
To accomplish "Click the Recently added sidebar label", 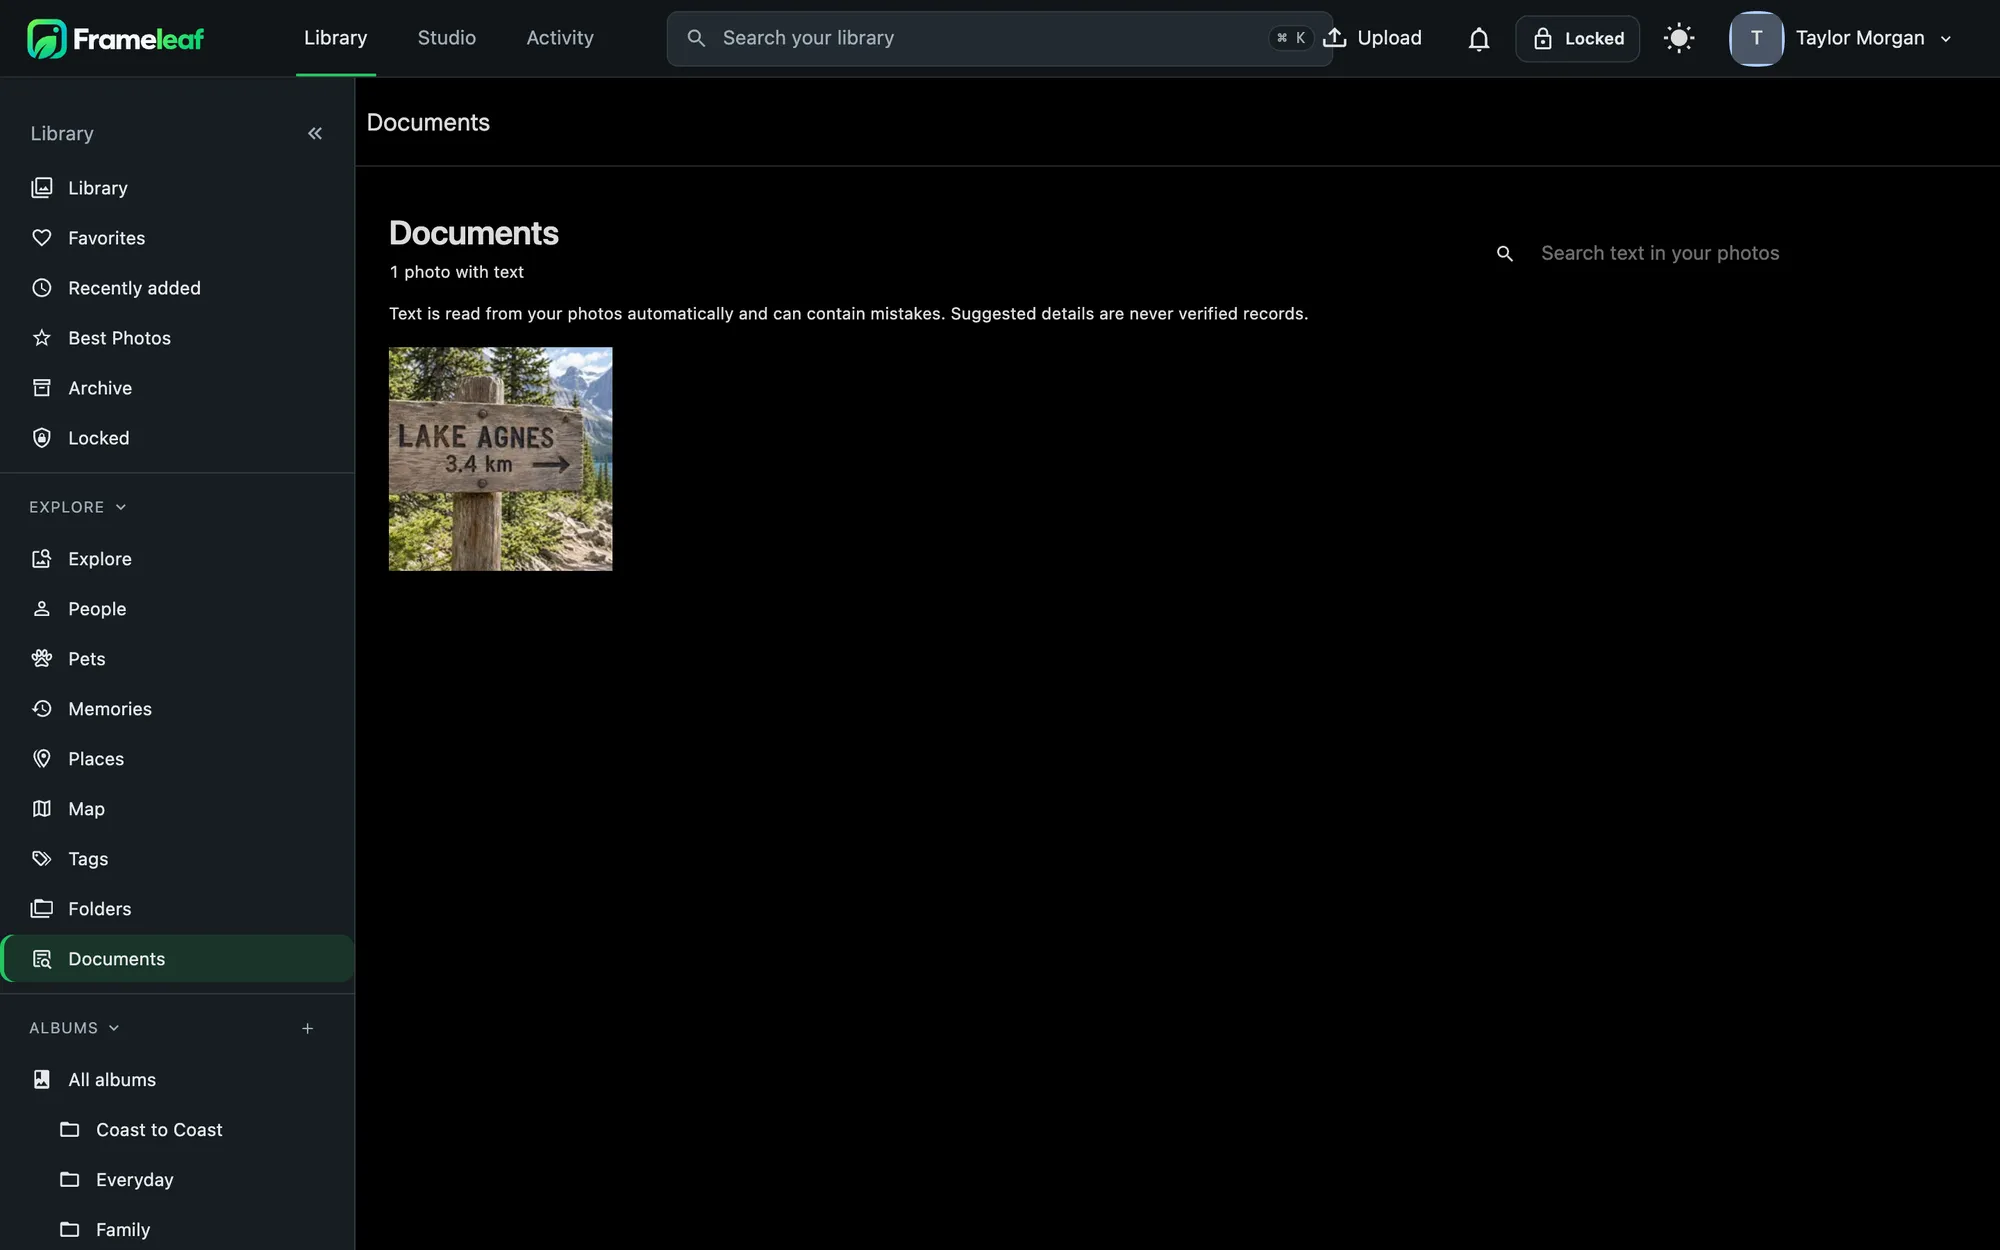I will click(134, 288).
